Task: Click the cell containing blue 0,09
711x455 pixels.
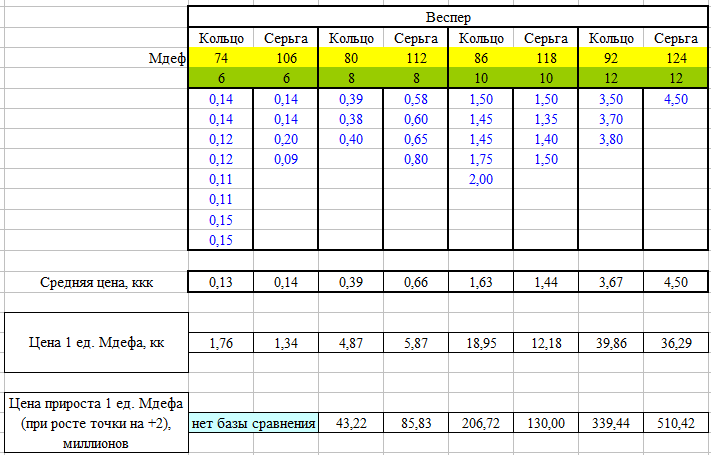Action: (285, 158)
